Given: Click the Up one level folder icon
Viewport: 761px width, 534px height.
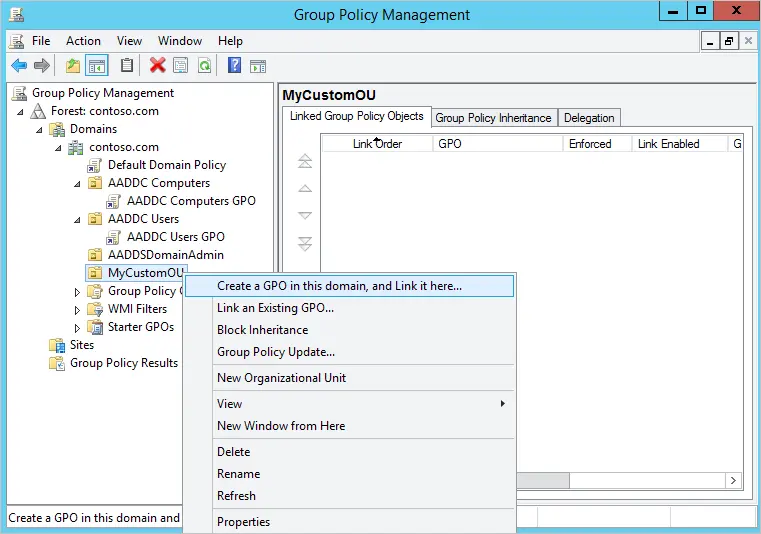Looking at the screenshot, I should 72,66.
